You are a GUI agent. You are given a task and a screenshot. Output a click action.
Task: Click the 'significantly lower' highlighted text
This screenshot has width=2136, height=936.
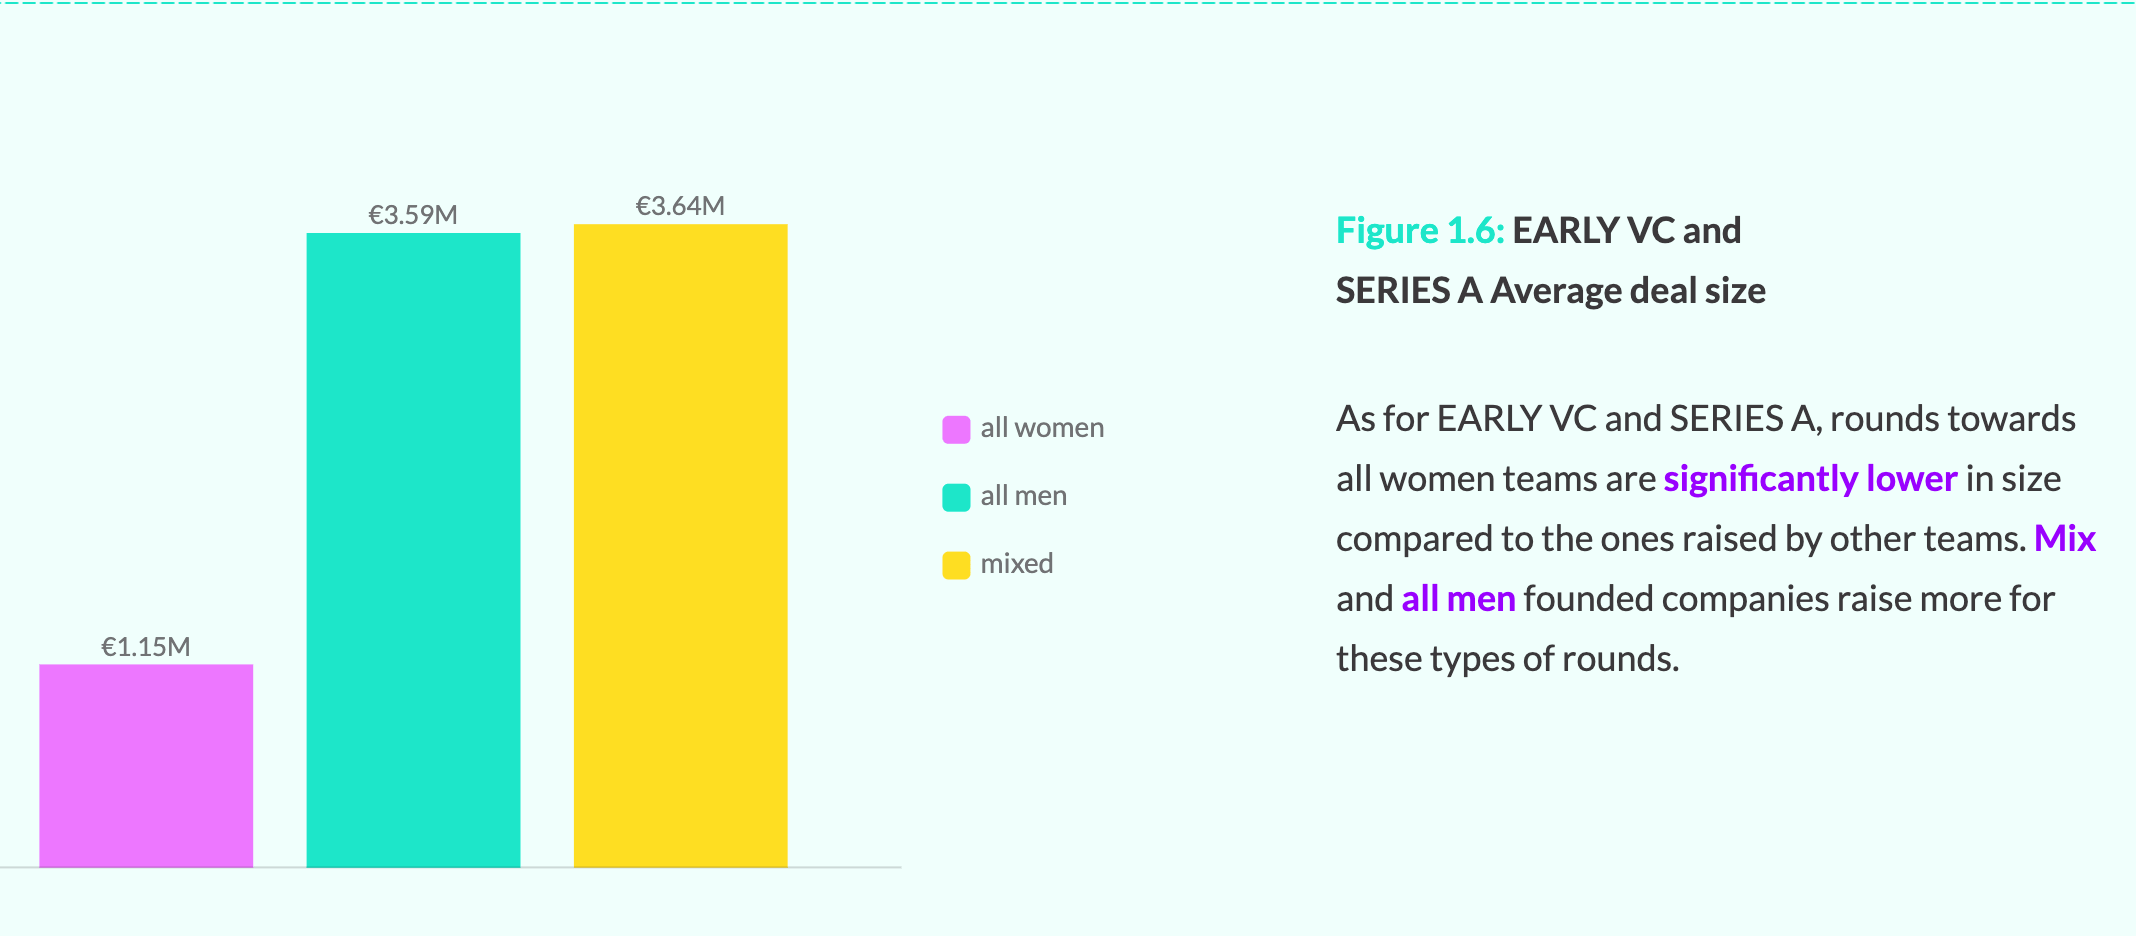click(x=1810, y=479)
